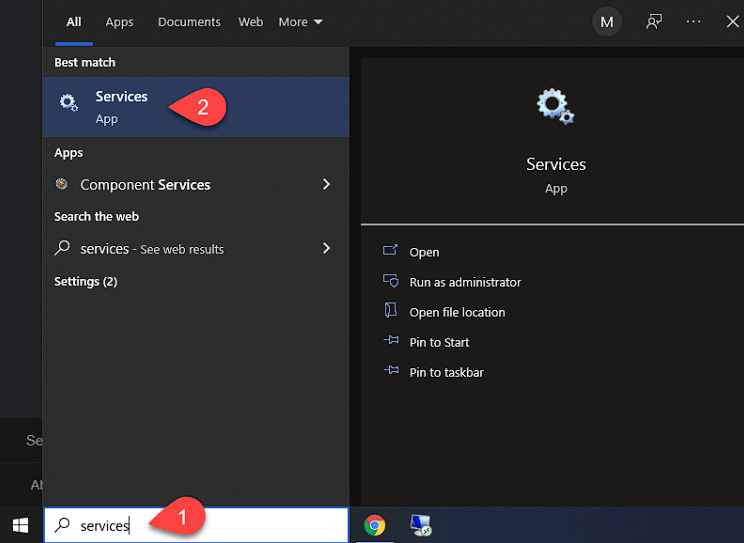The image size is (744, 543).
Task: Click the Component Services app icon
Action: tap(62, 184)
